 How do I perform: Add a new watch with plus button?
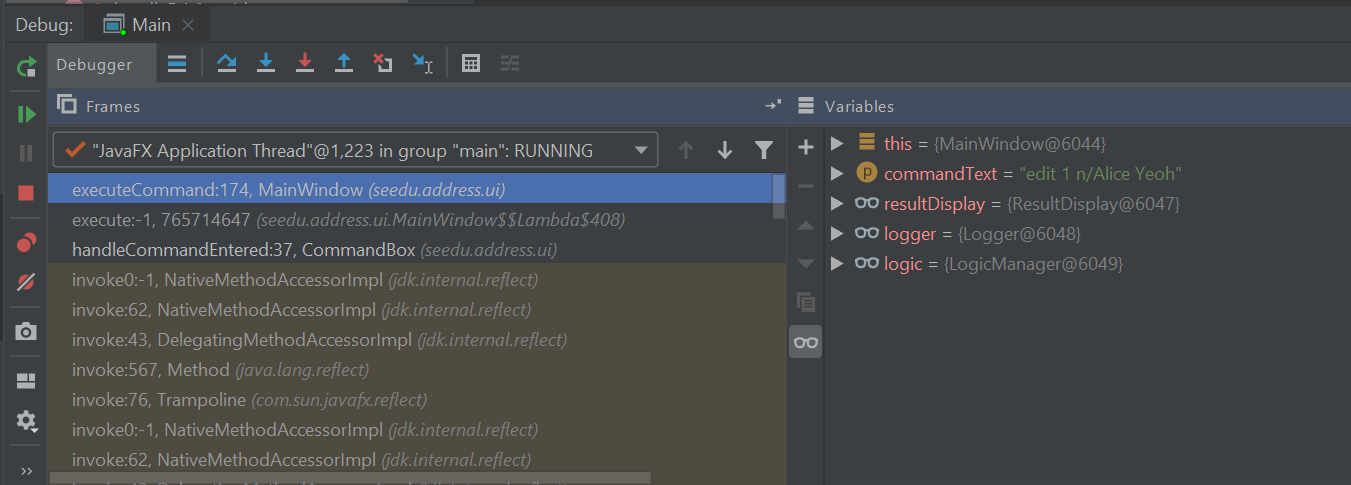pyautogui.click(x=805, y=148)
